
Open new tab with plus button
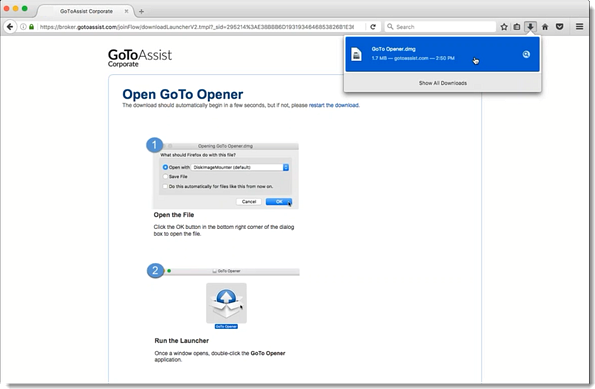(x=141, y=11)
